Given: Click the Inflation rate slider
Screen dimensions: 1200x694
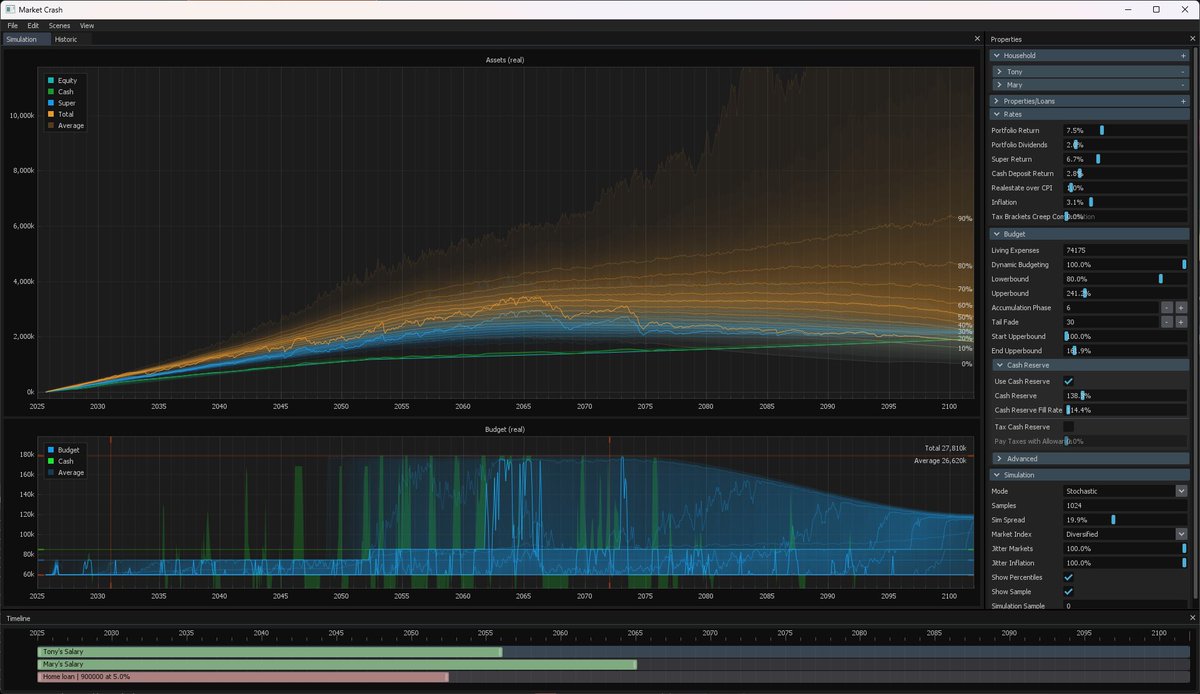Looking at the screenshot, I should pyautogui.click(x=1125, y=202).
